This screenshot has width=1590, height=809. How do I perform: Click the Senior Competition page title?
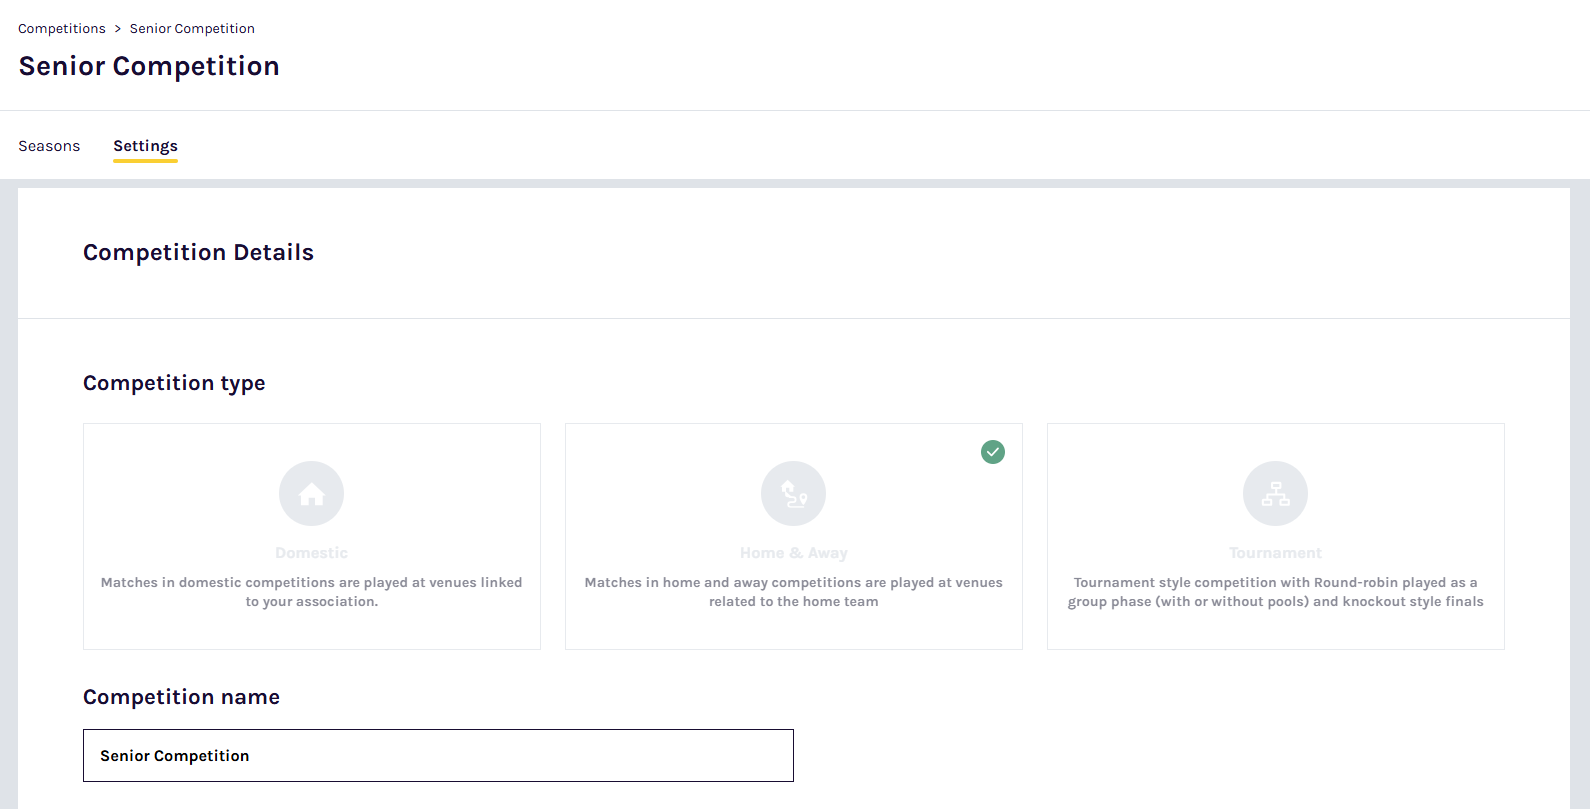[x=149, y=66]
